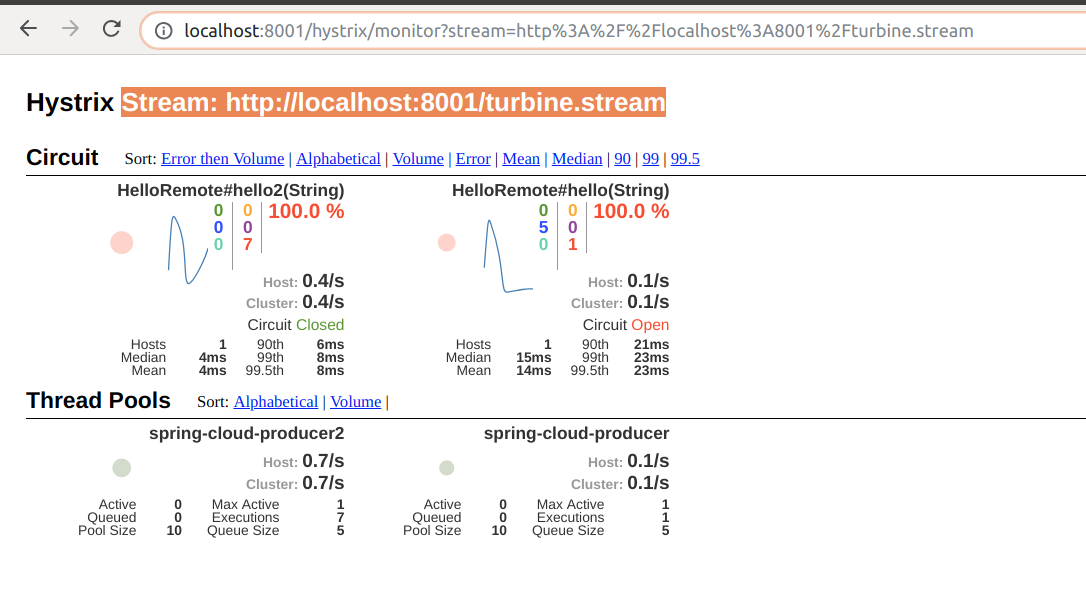The width and height of the screenshot is (1086, 611).
Task: Click the spring-cloud-producer2 pool title
Action: coord(247,434)
